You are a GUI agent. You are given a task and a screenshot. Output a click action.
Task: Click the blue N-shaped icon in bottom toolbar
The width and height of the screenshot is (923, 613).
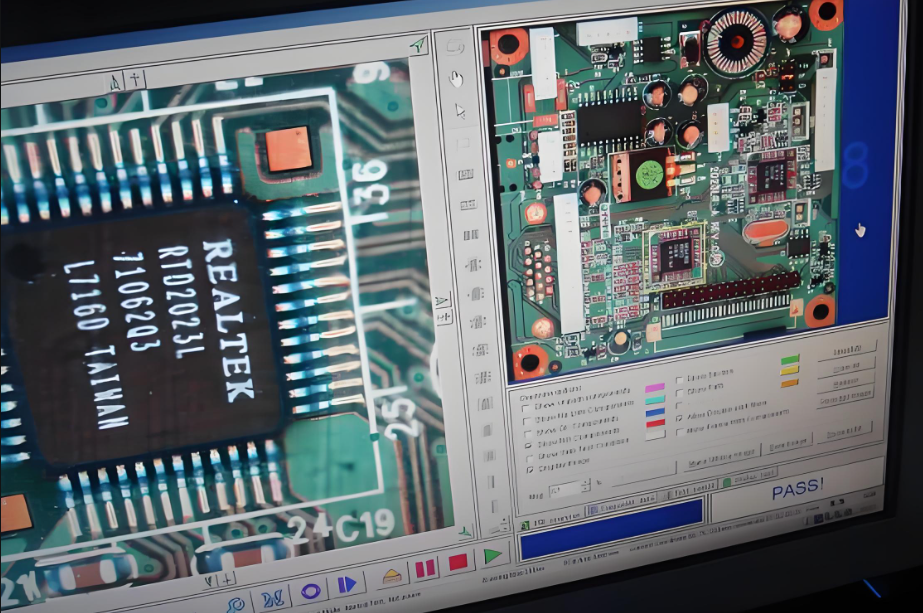[x=272, y=598]
